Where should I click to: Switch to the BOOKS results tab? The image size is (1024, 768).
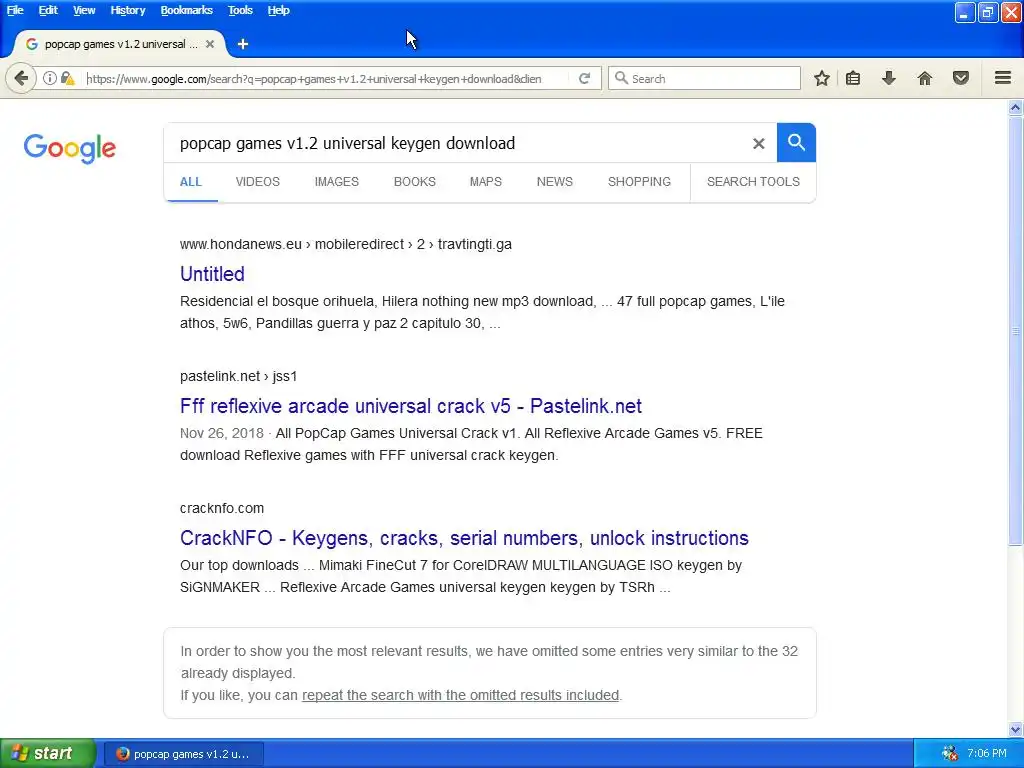(414, 182)
